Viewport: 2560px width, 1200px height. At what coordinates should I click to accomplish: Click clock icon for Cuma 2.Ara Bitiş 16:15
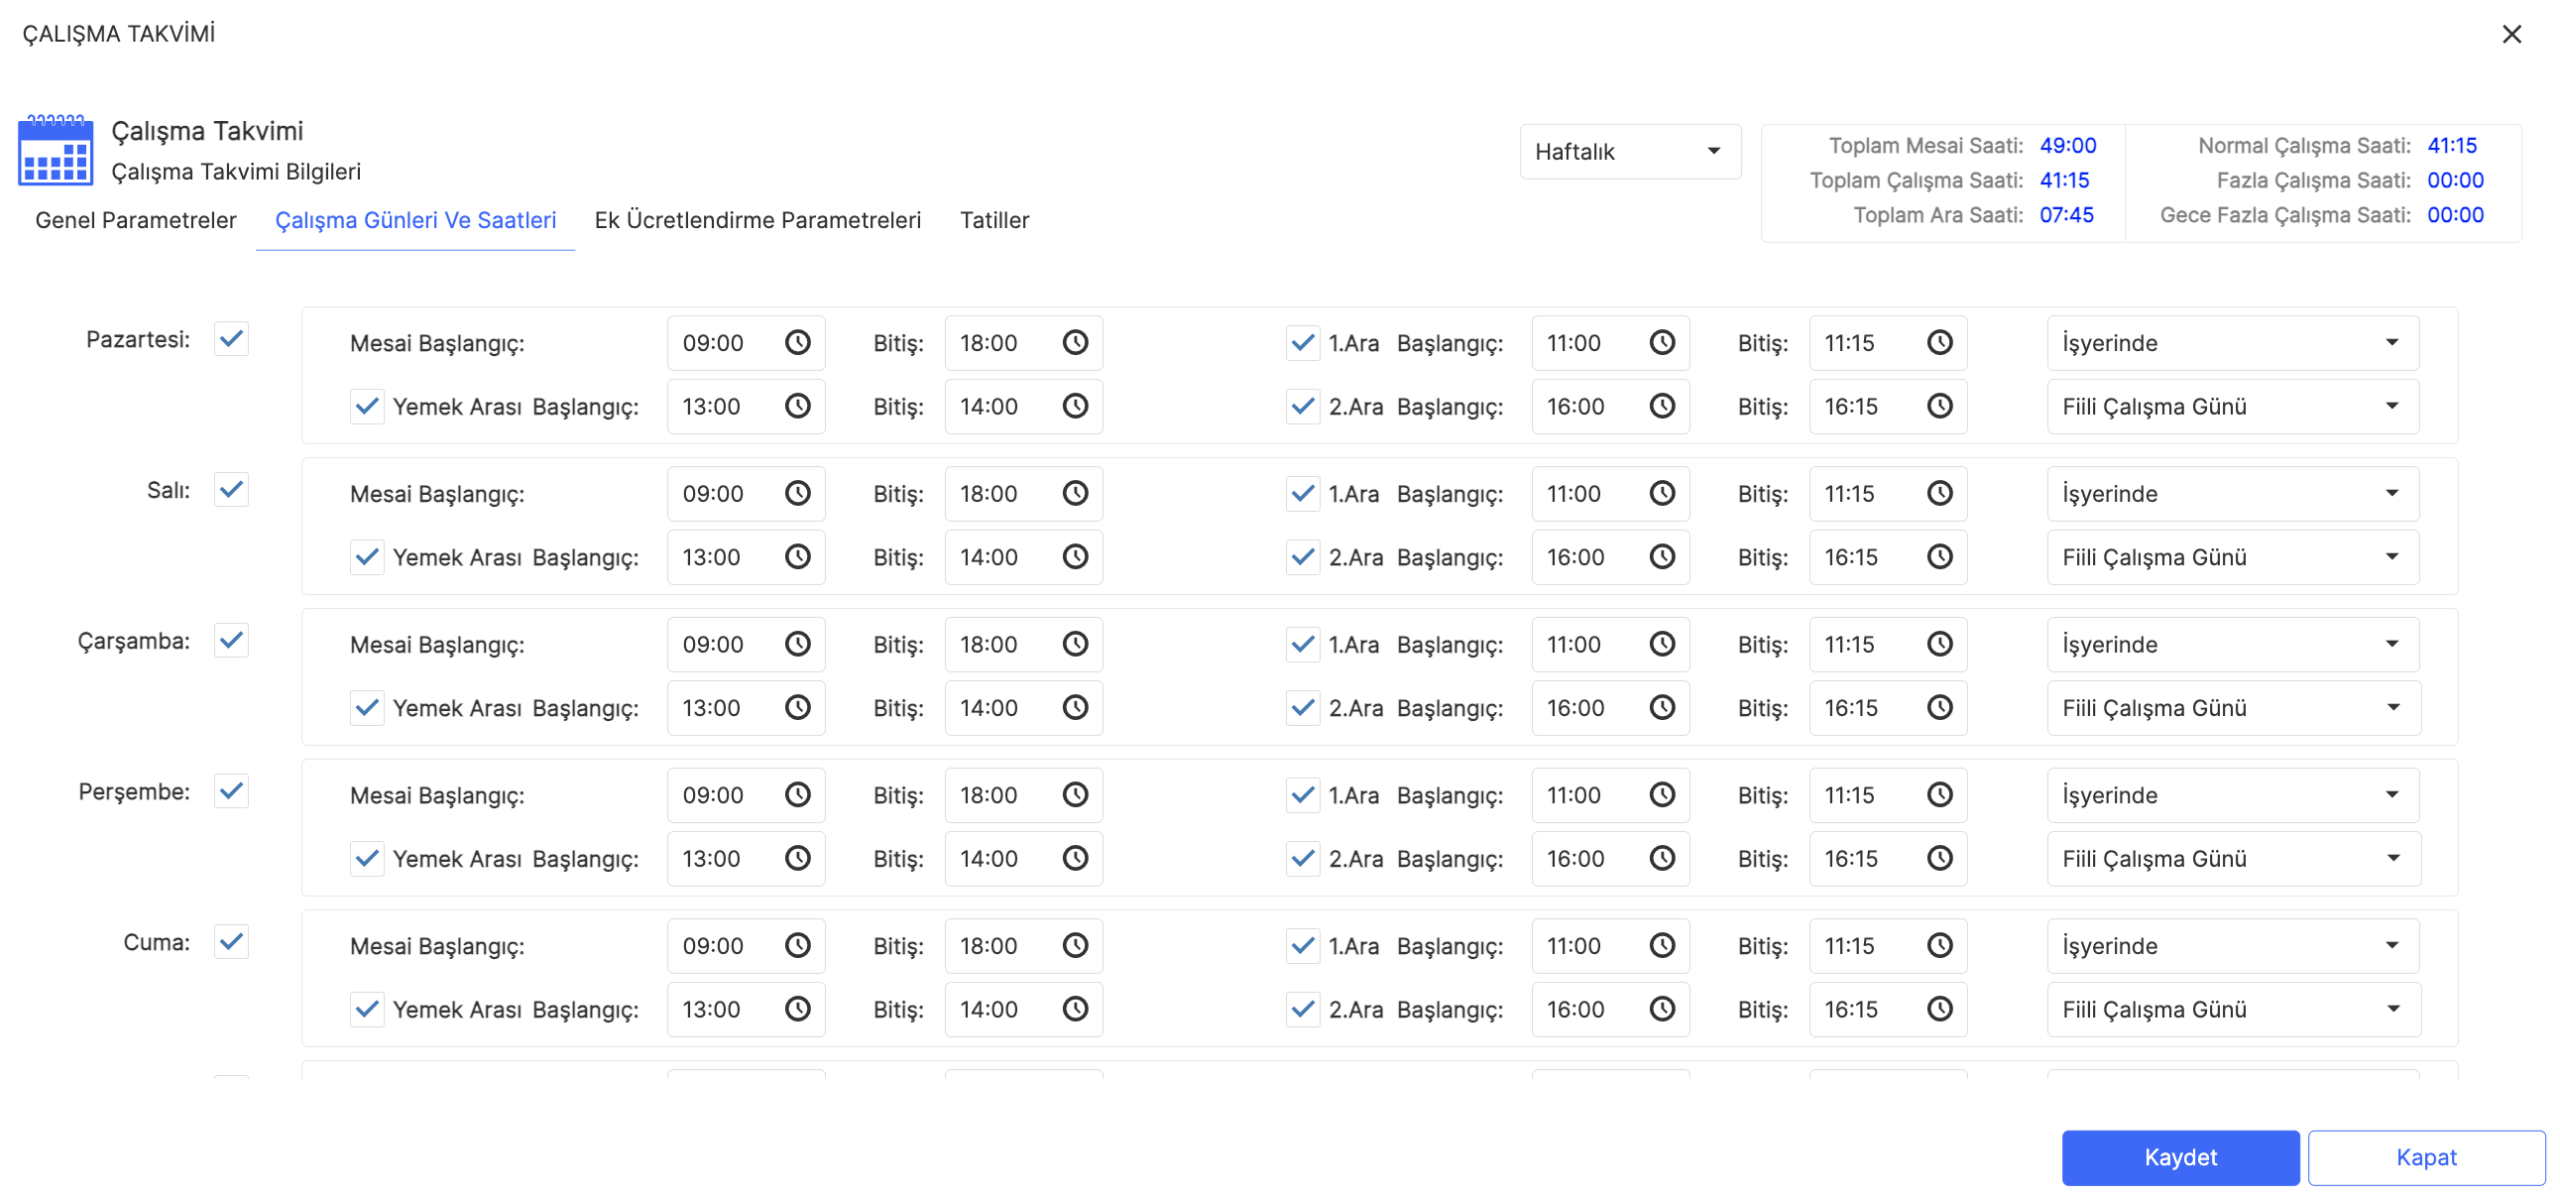pos(1939,1009)
